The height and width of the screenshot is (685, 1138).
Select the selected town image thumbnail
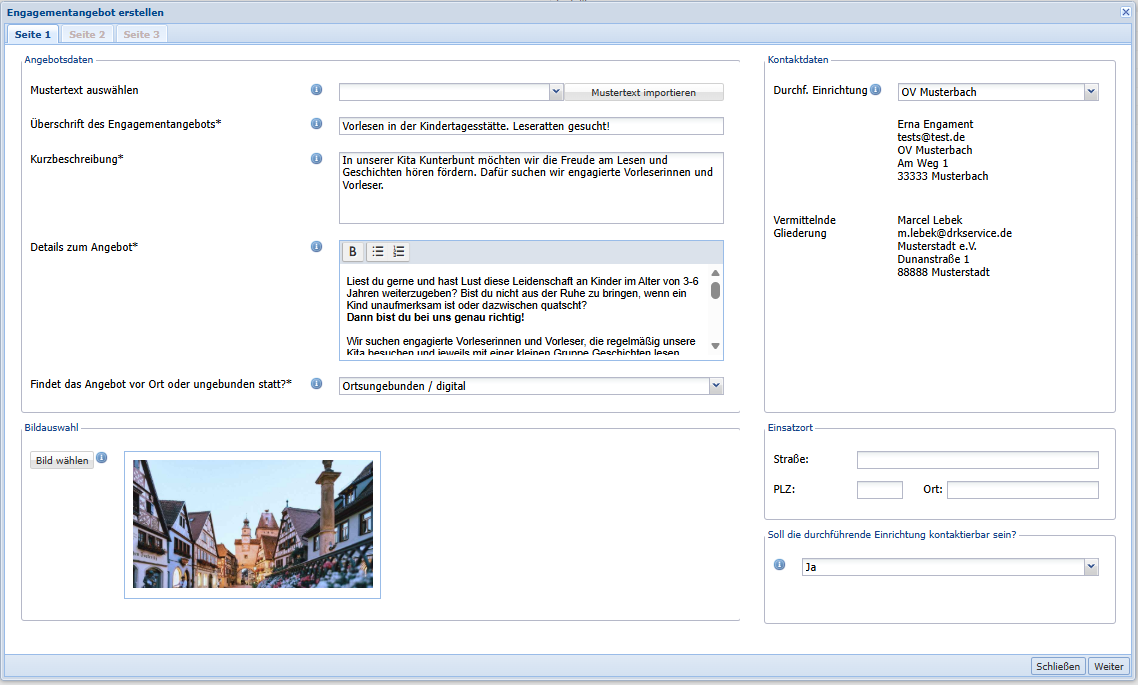[252, 524]
